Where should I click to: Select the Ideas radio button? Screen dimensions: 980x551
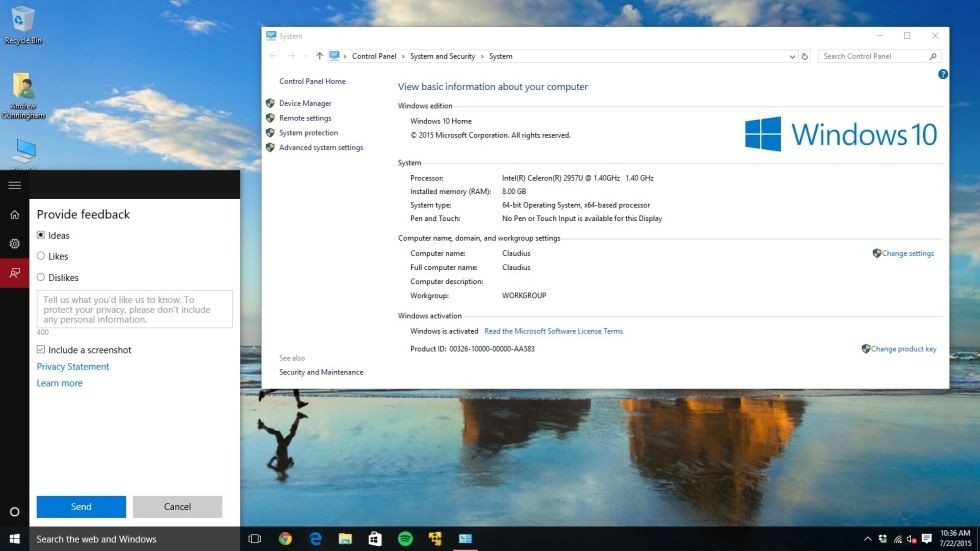click(41, 235)
